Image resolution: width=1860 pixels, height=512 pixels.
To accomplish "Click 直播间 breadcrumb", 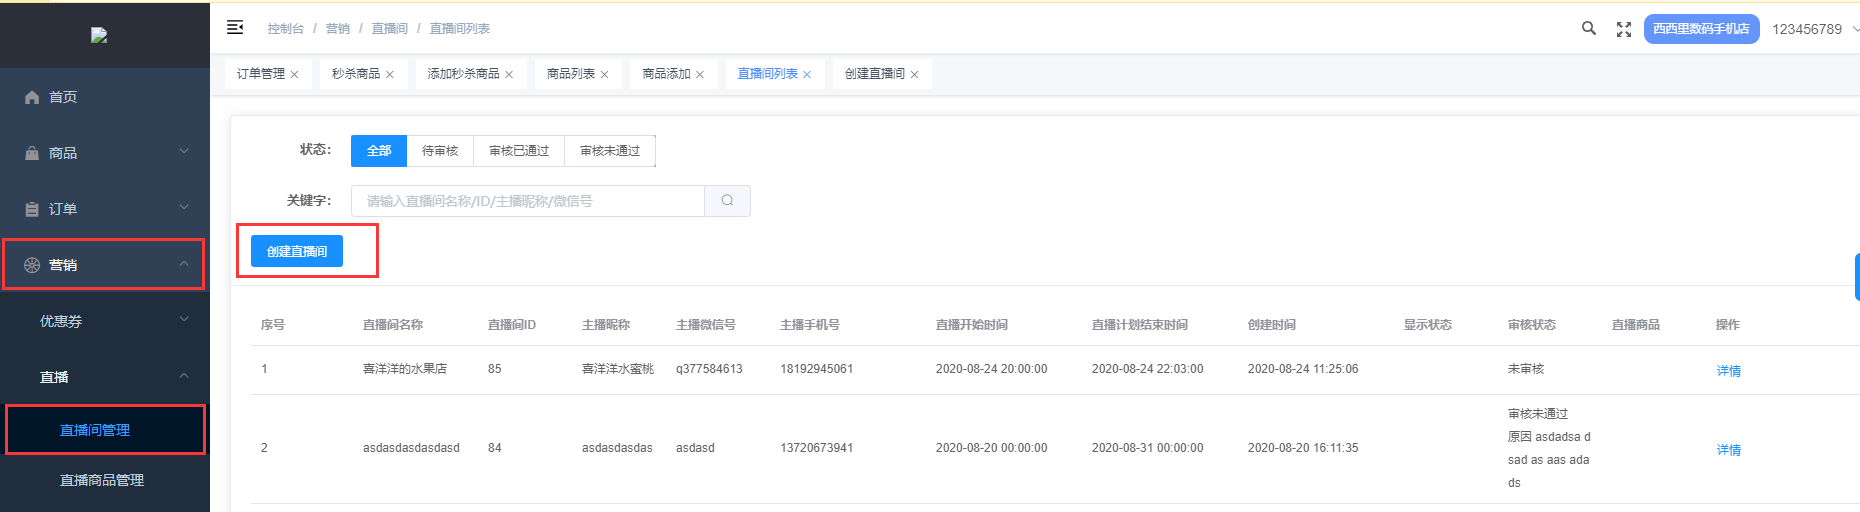I will coord(390,29).
